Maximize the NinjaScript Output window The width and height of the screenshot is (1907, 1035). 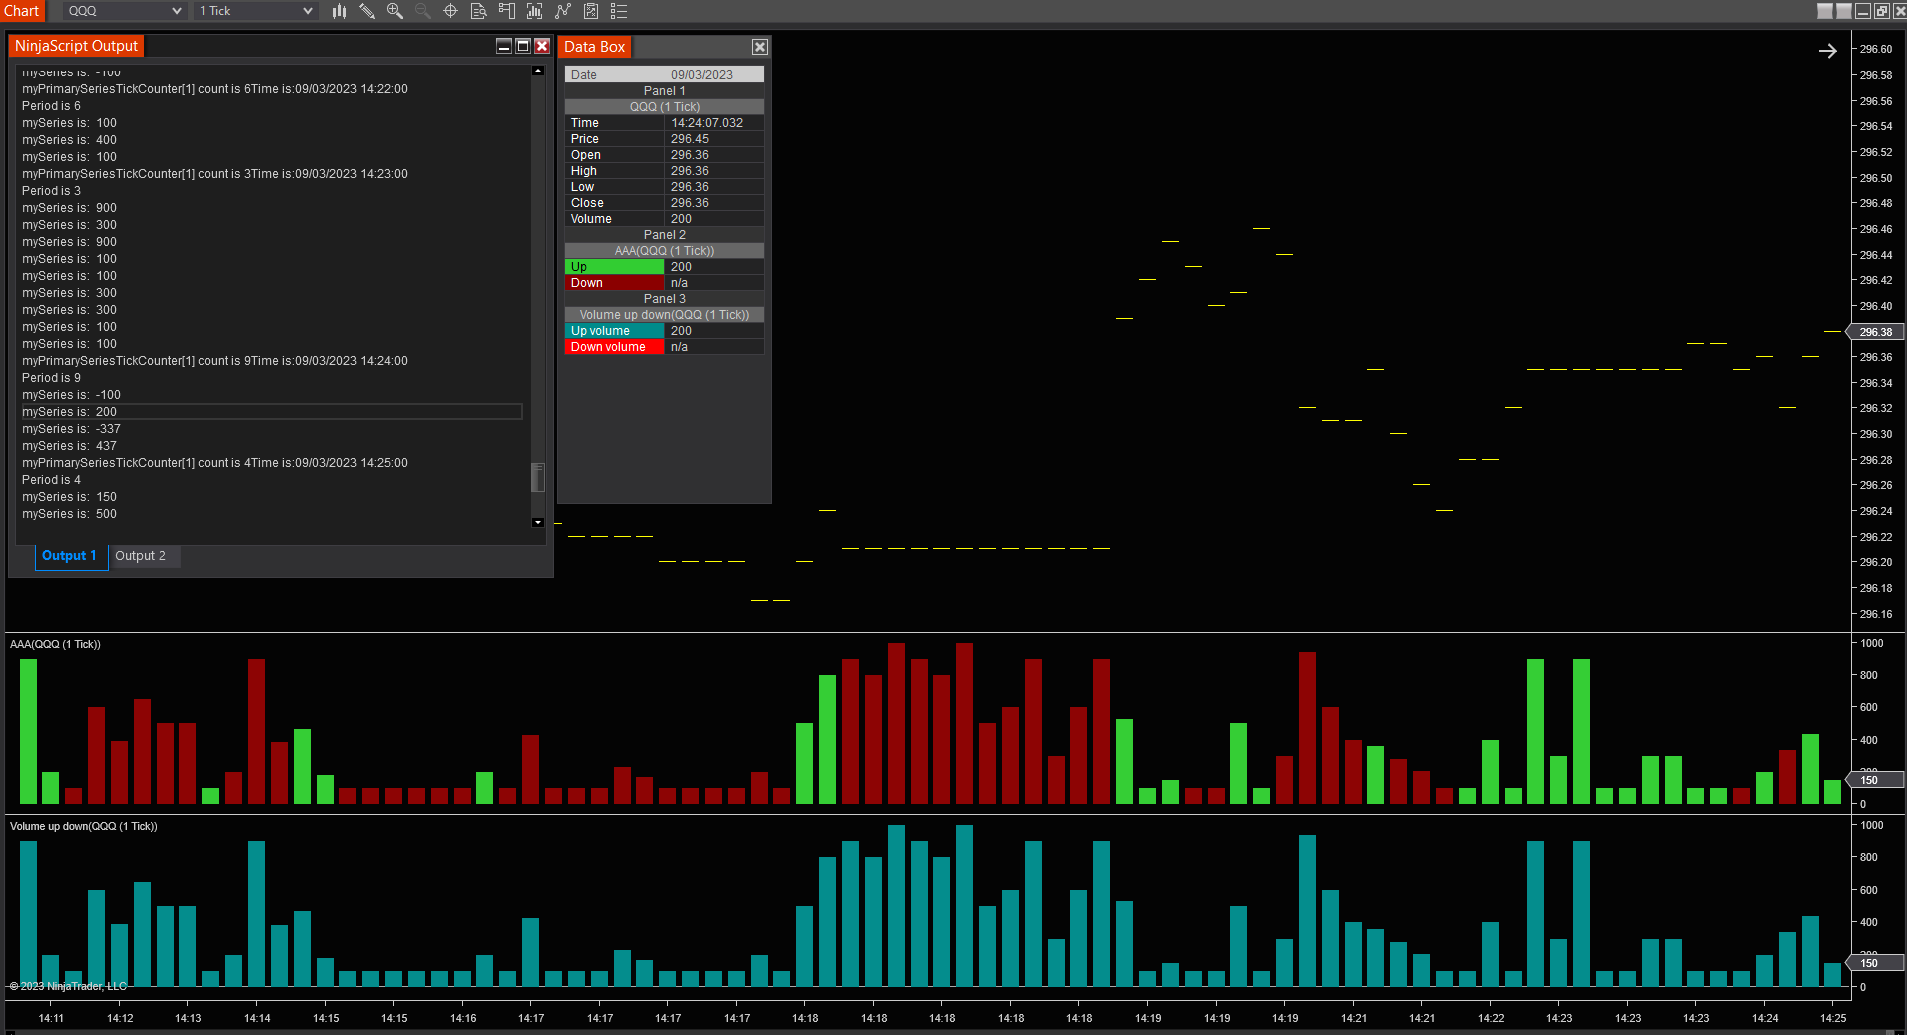(x=522, y=46)
